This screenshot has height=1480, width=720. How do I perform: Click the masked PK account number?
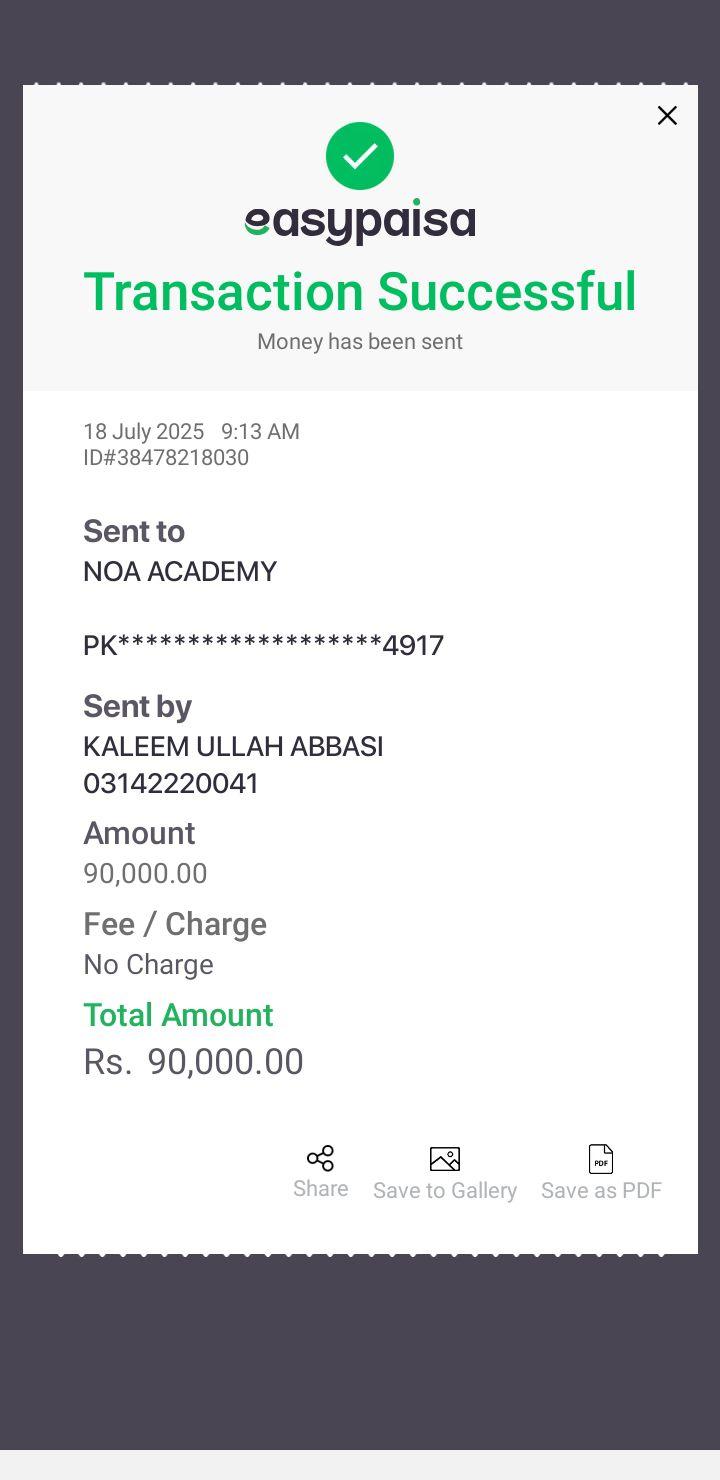(x=263, y=646)
